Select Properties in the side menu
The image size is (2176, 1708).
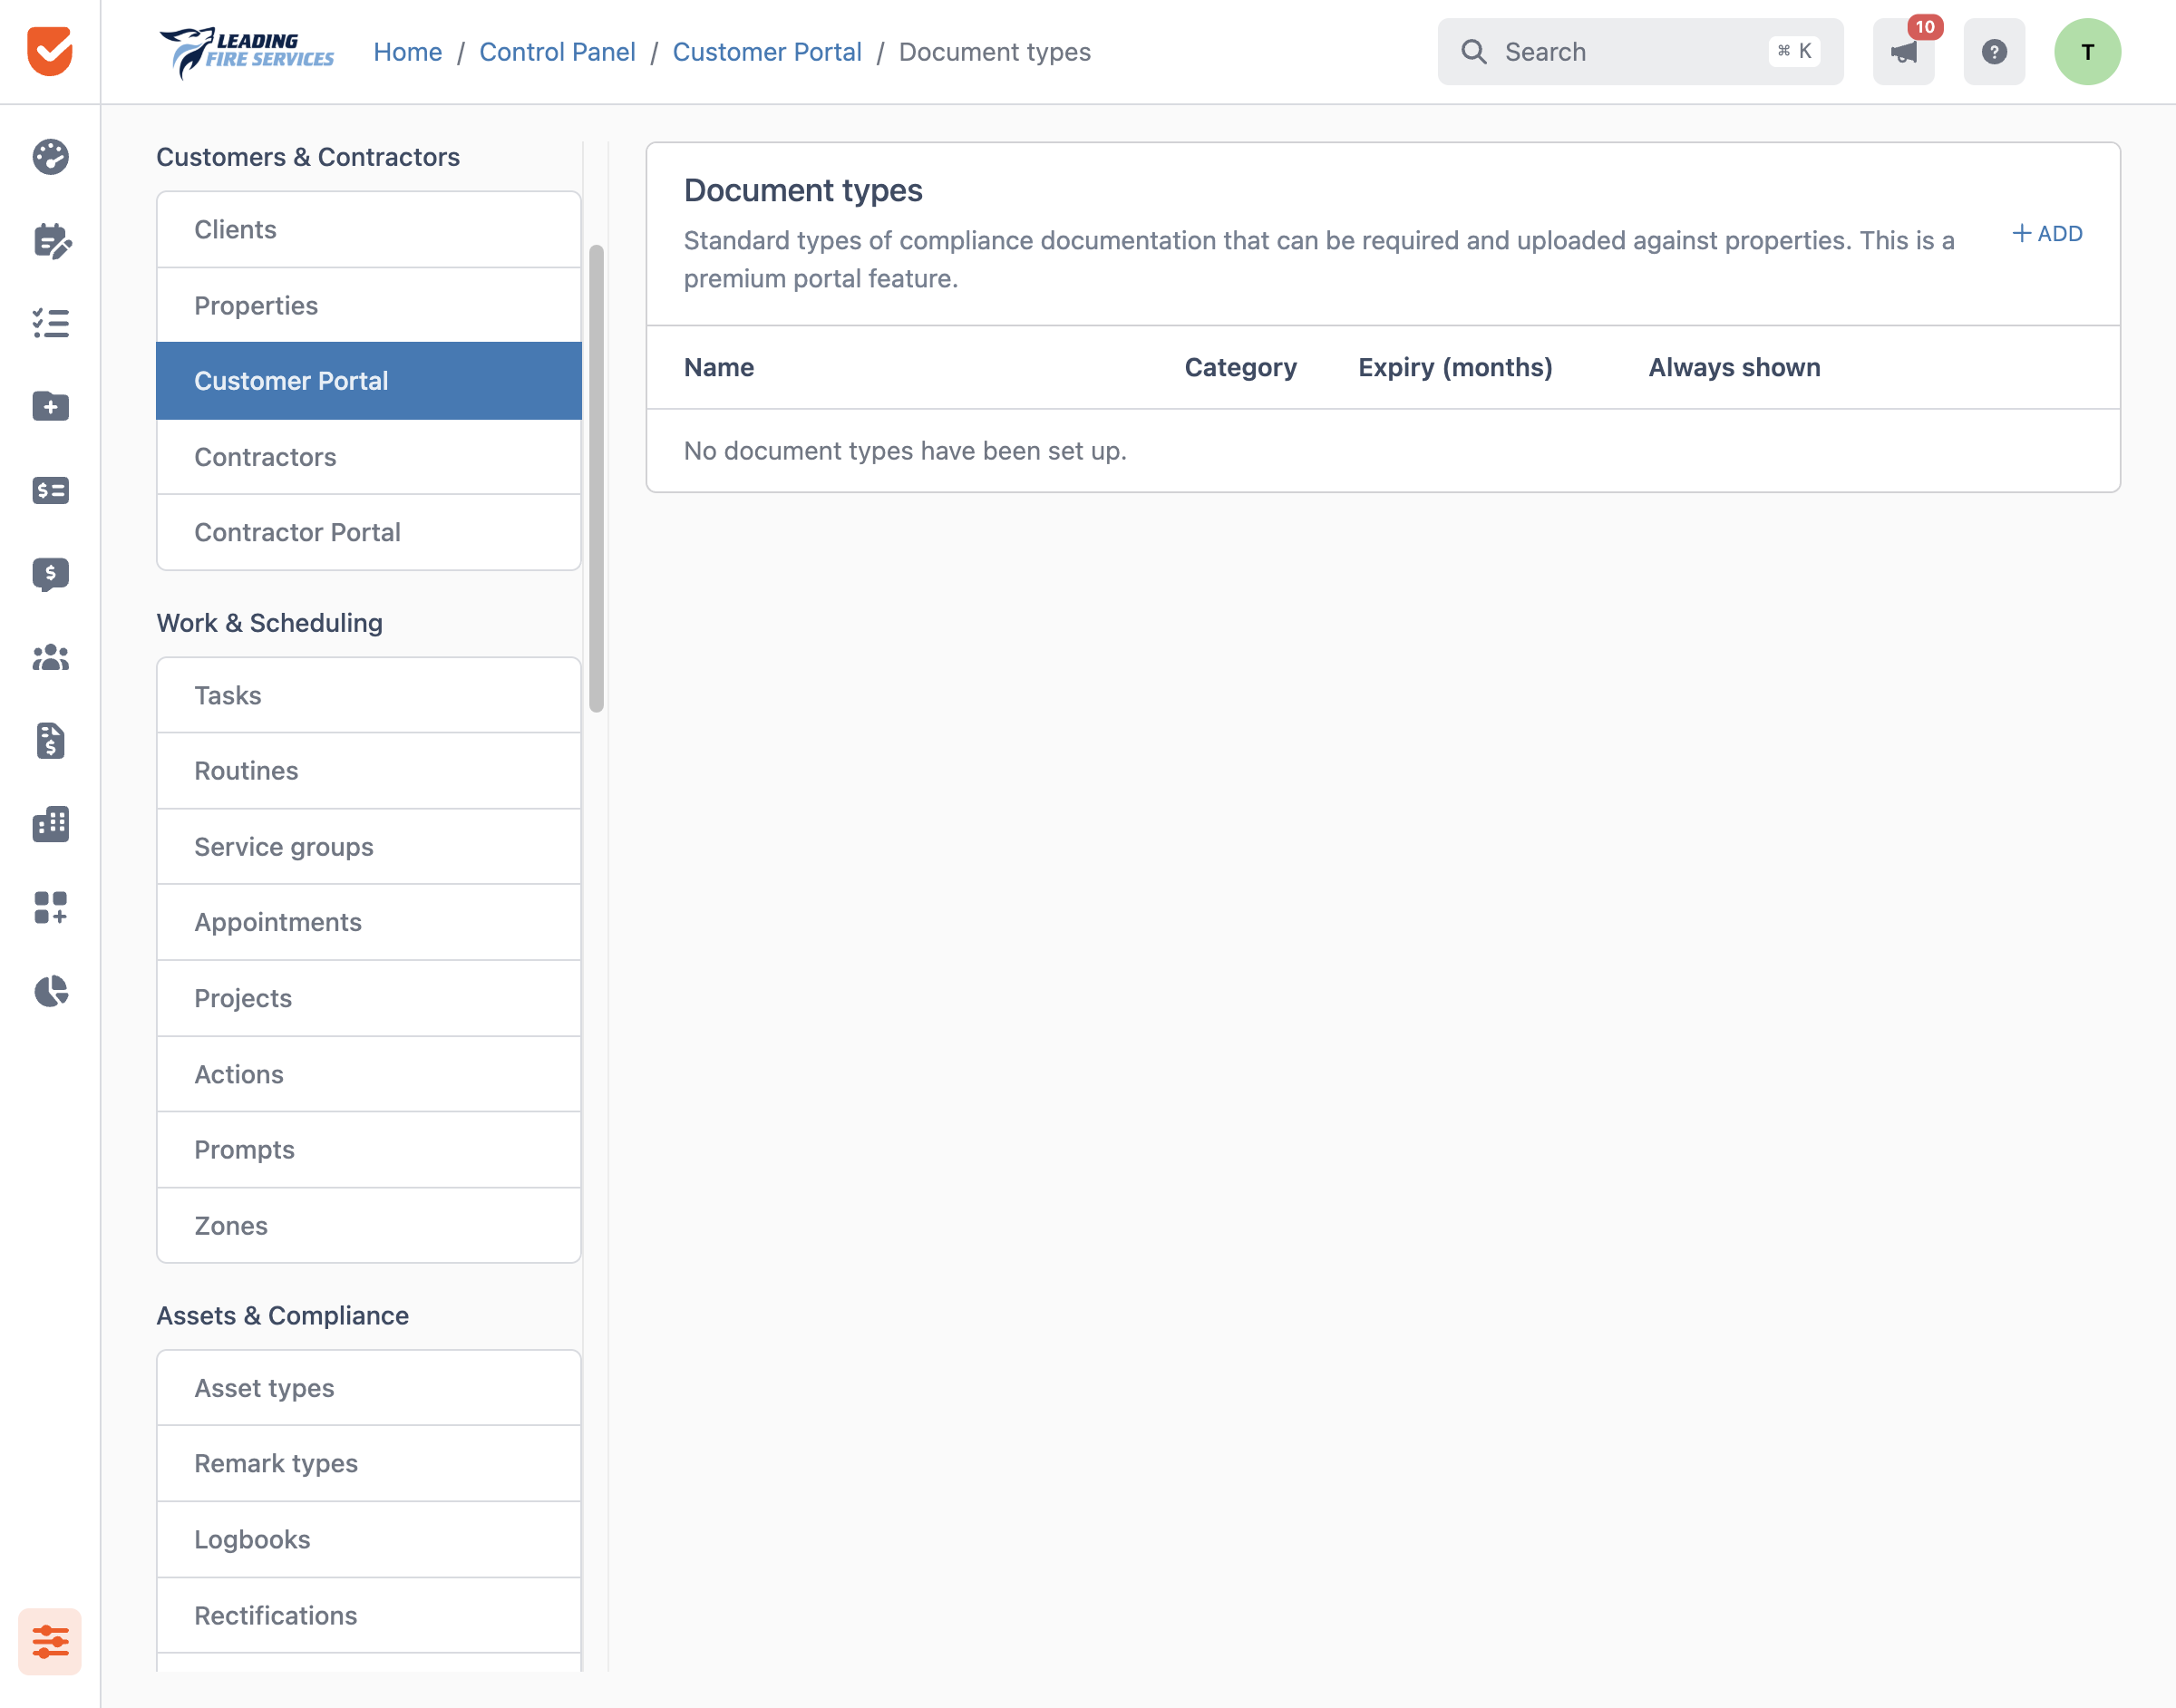pyautogui.click(x=369, y=306)
